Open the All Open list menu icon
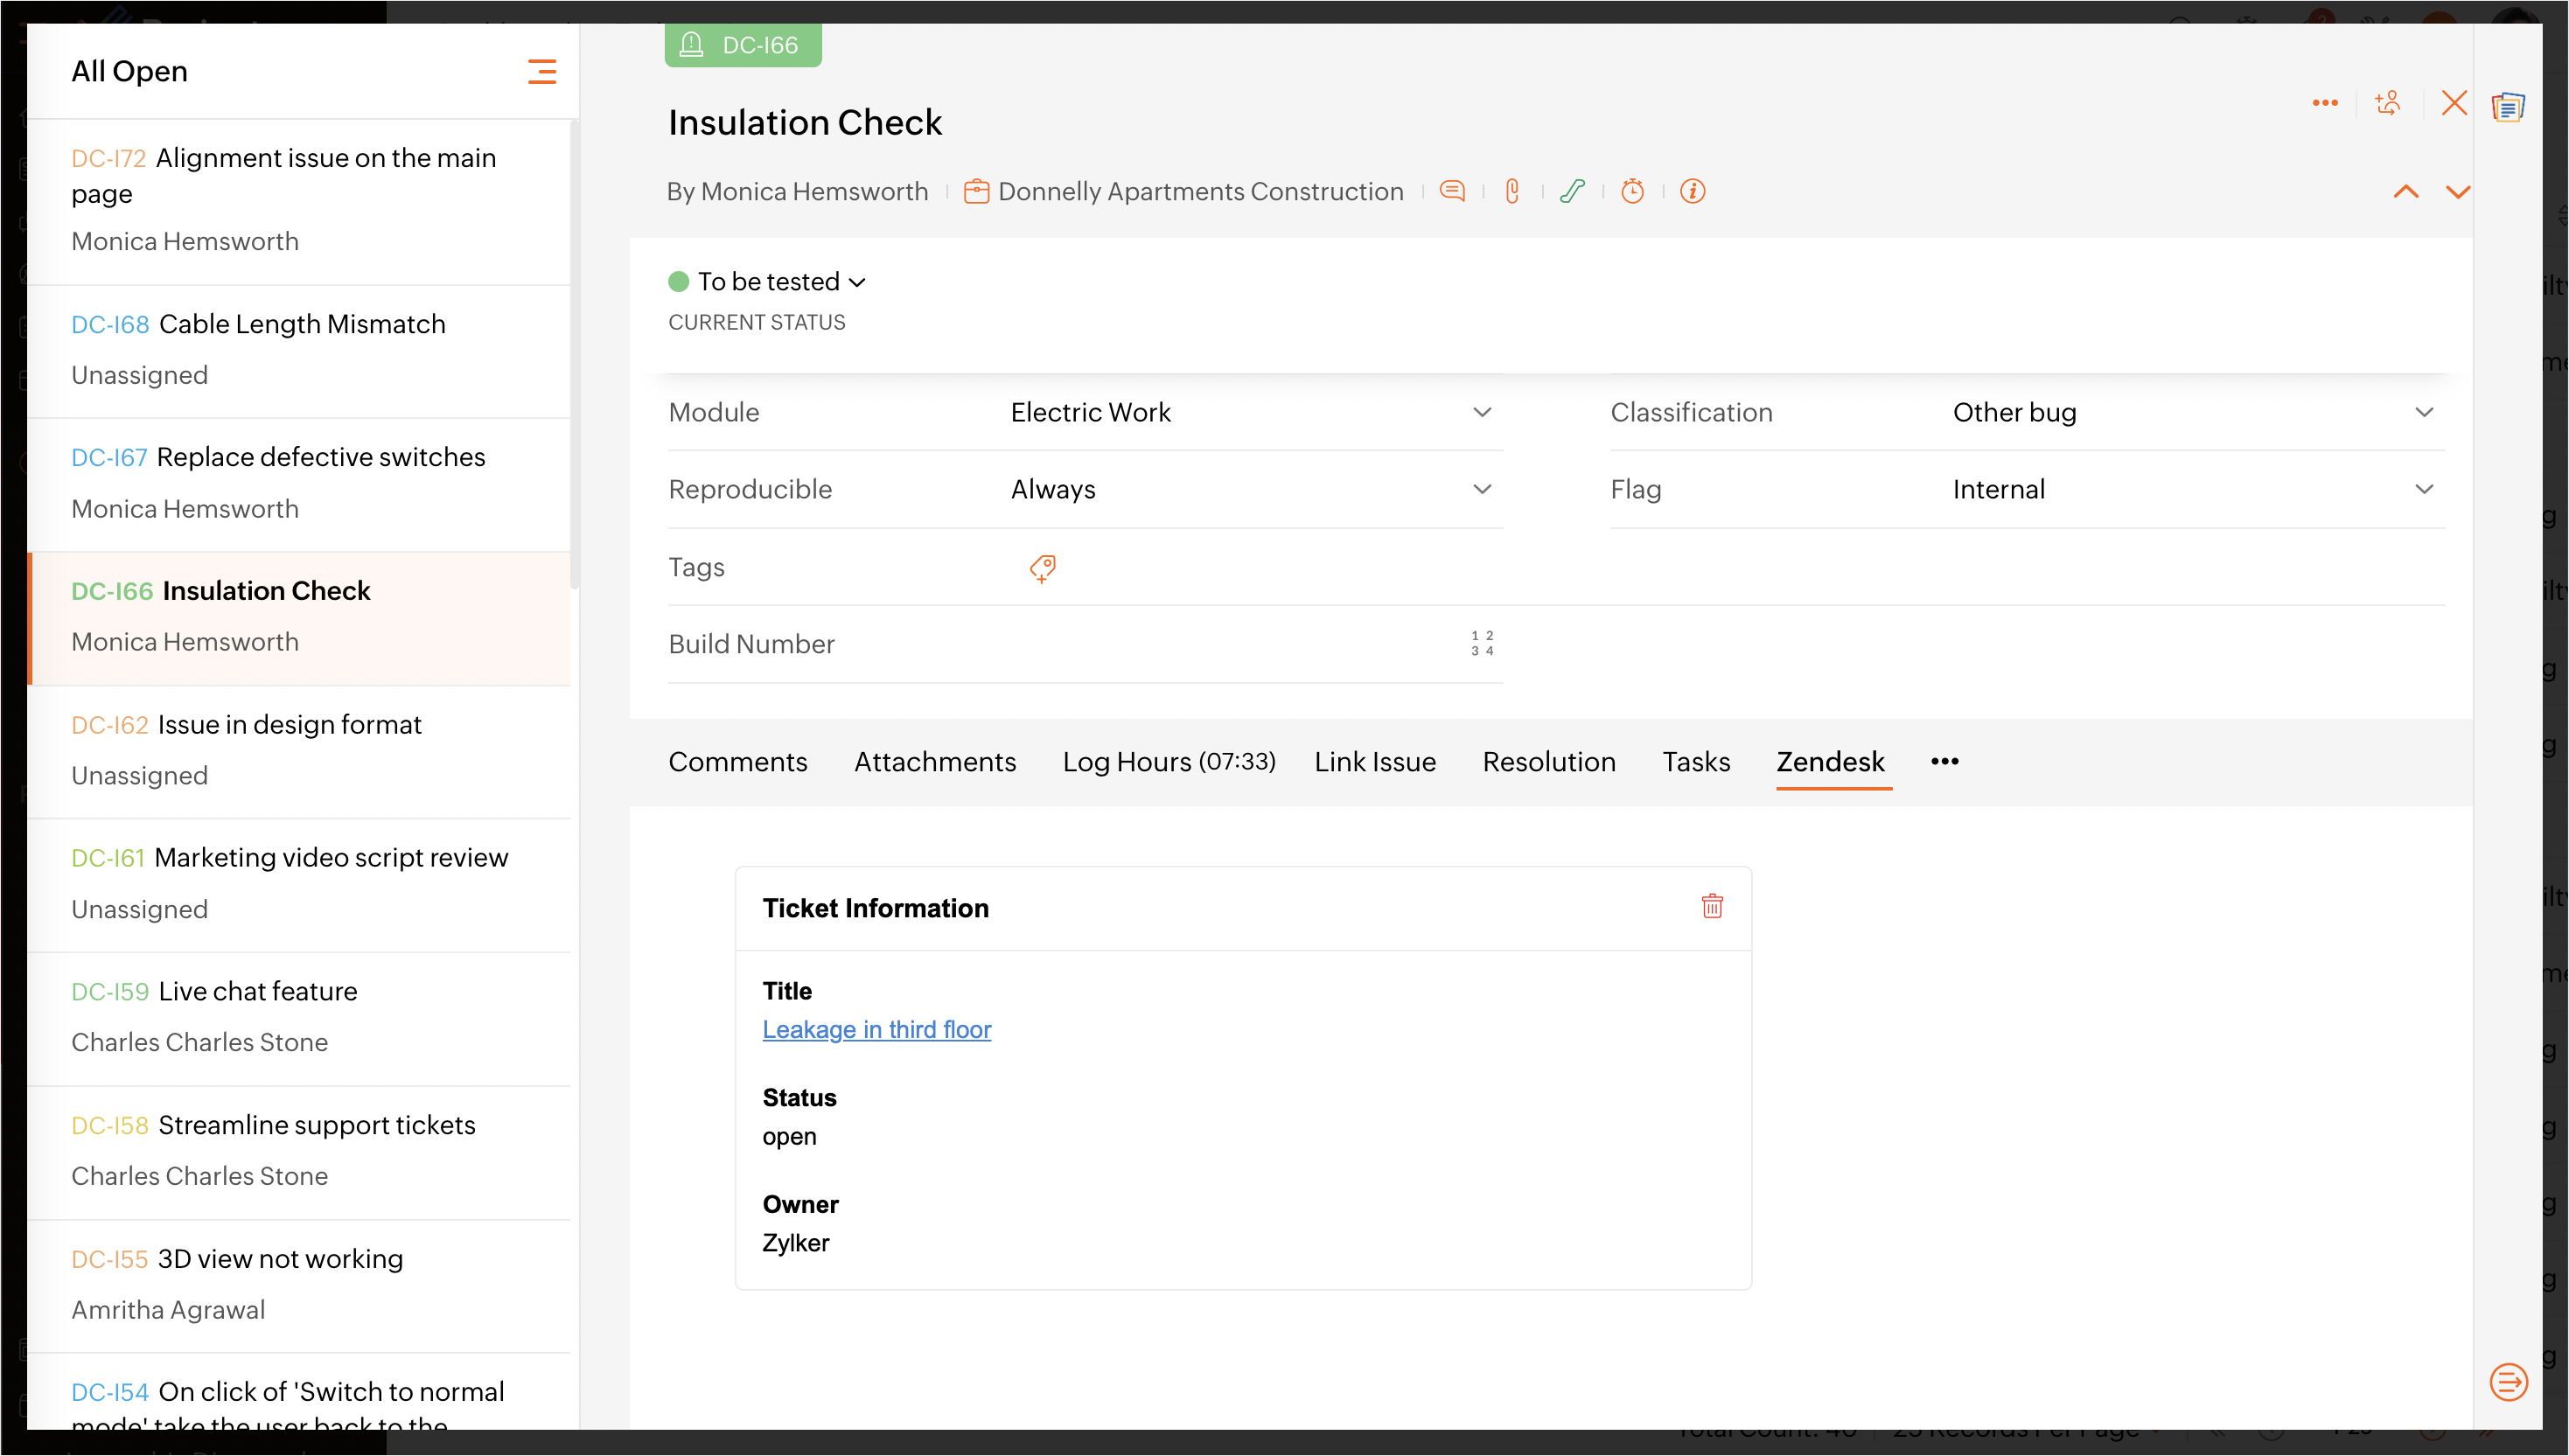Image resolution: width=2569 pixels, height=1456 pixels. pos(541,71)
